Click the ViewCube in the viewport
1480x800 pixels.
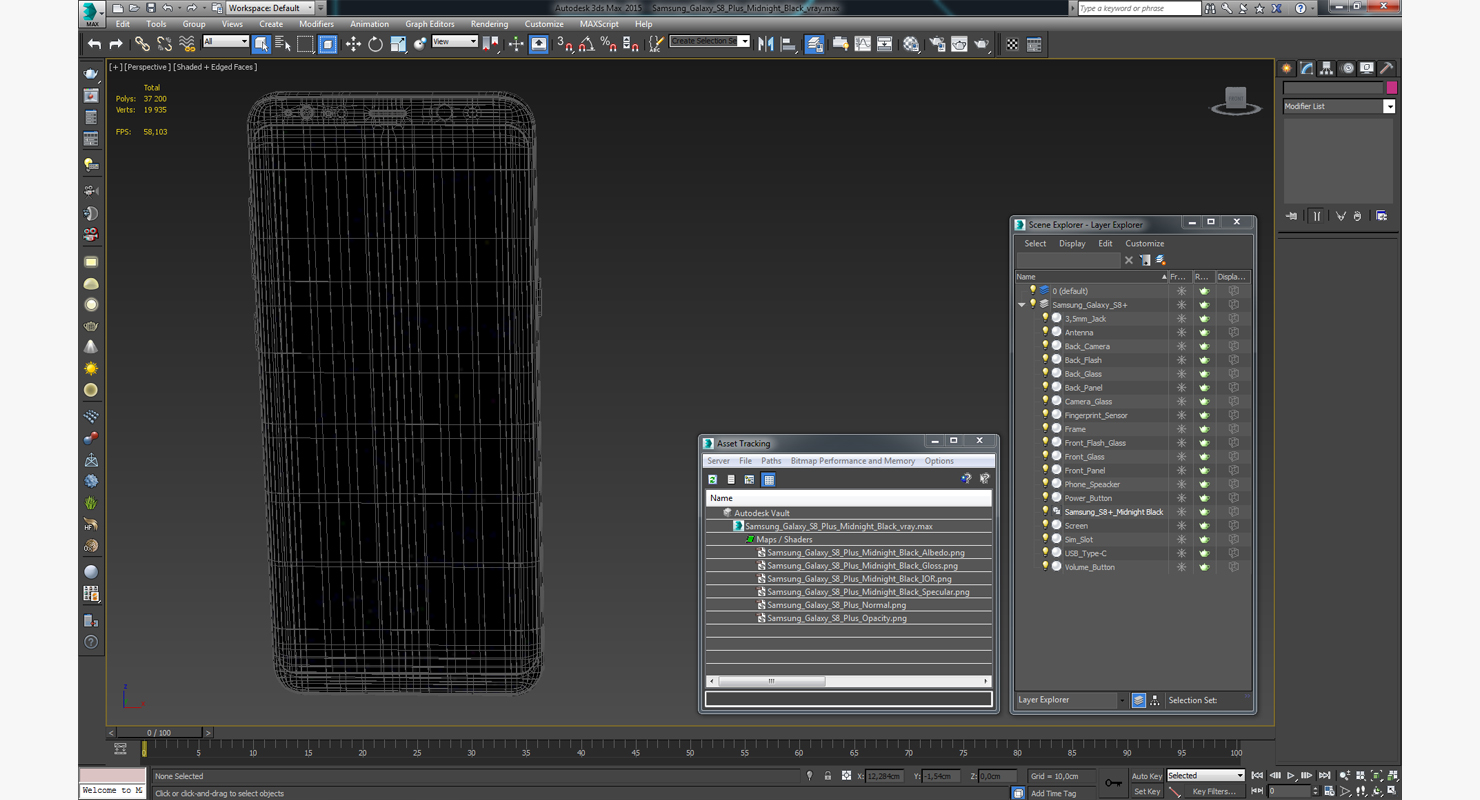[1236, 101]
